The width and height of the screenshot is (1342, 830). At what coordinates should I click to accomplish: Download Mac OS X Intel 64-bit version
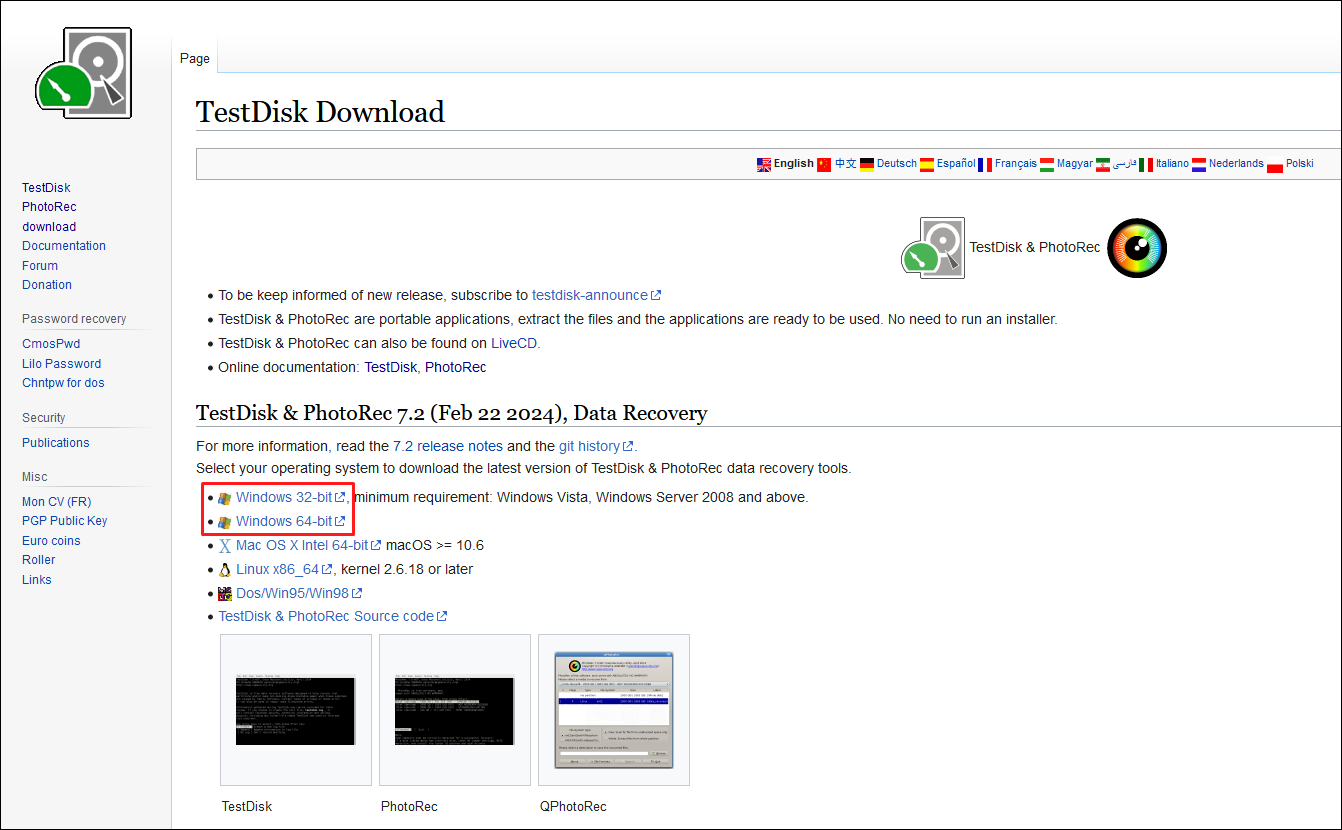coord(309,546)
